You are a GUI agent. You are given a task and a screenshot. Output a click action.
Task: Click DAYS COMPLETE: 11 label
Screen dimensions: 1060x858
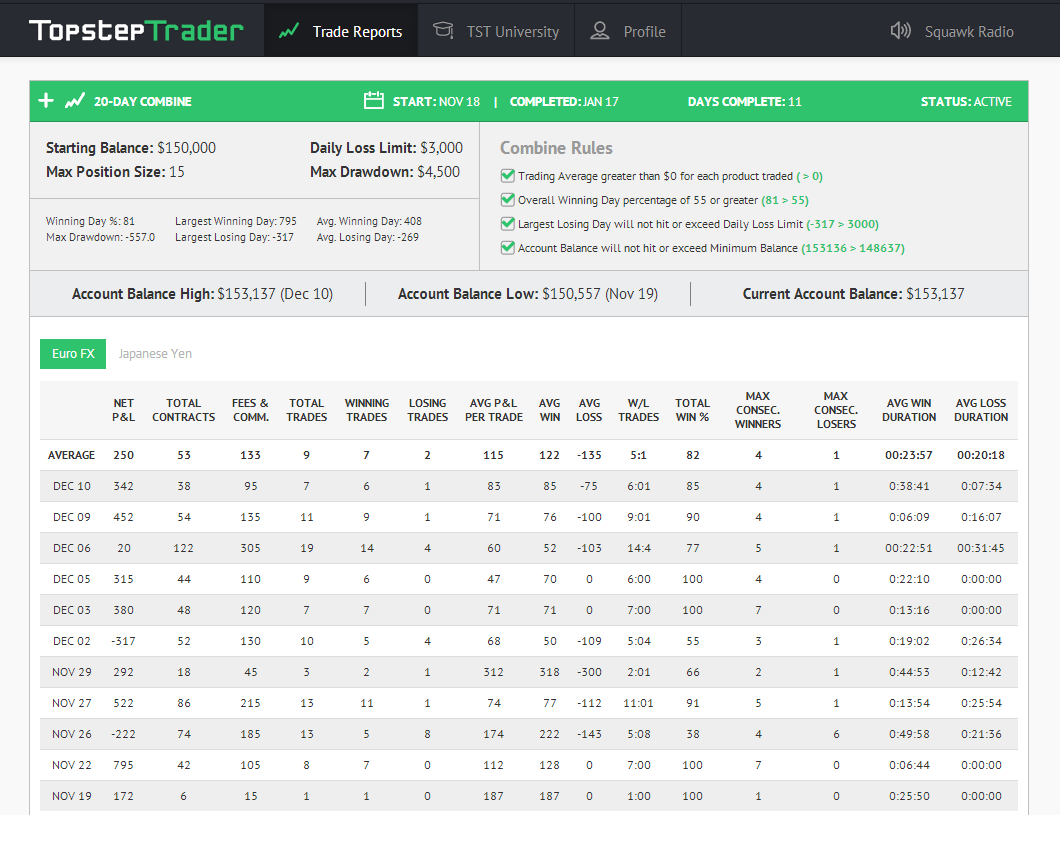click(744, 101)
